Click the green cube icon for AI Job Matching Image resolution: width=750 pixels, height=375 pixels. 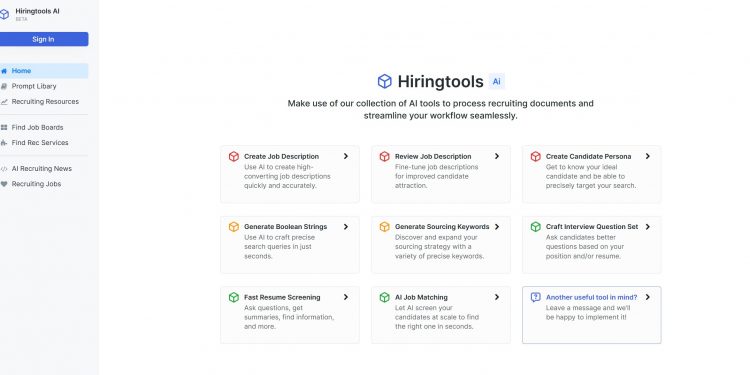click(x=385, y=297)
